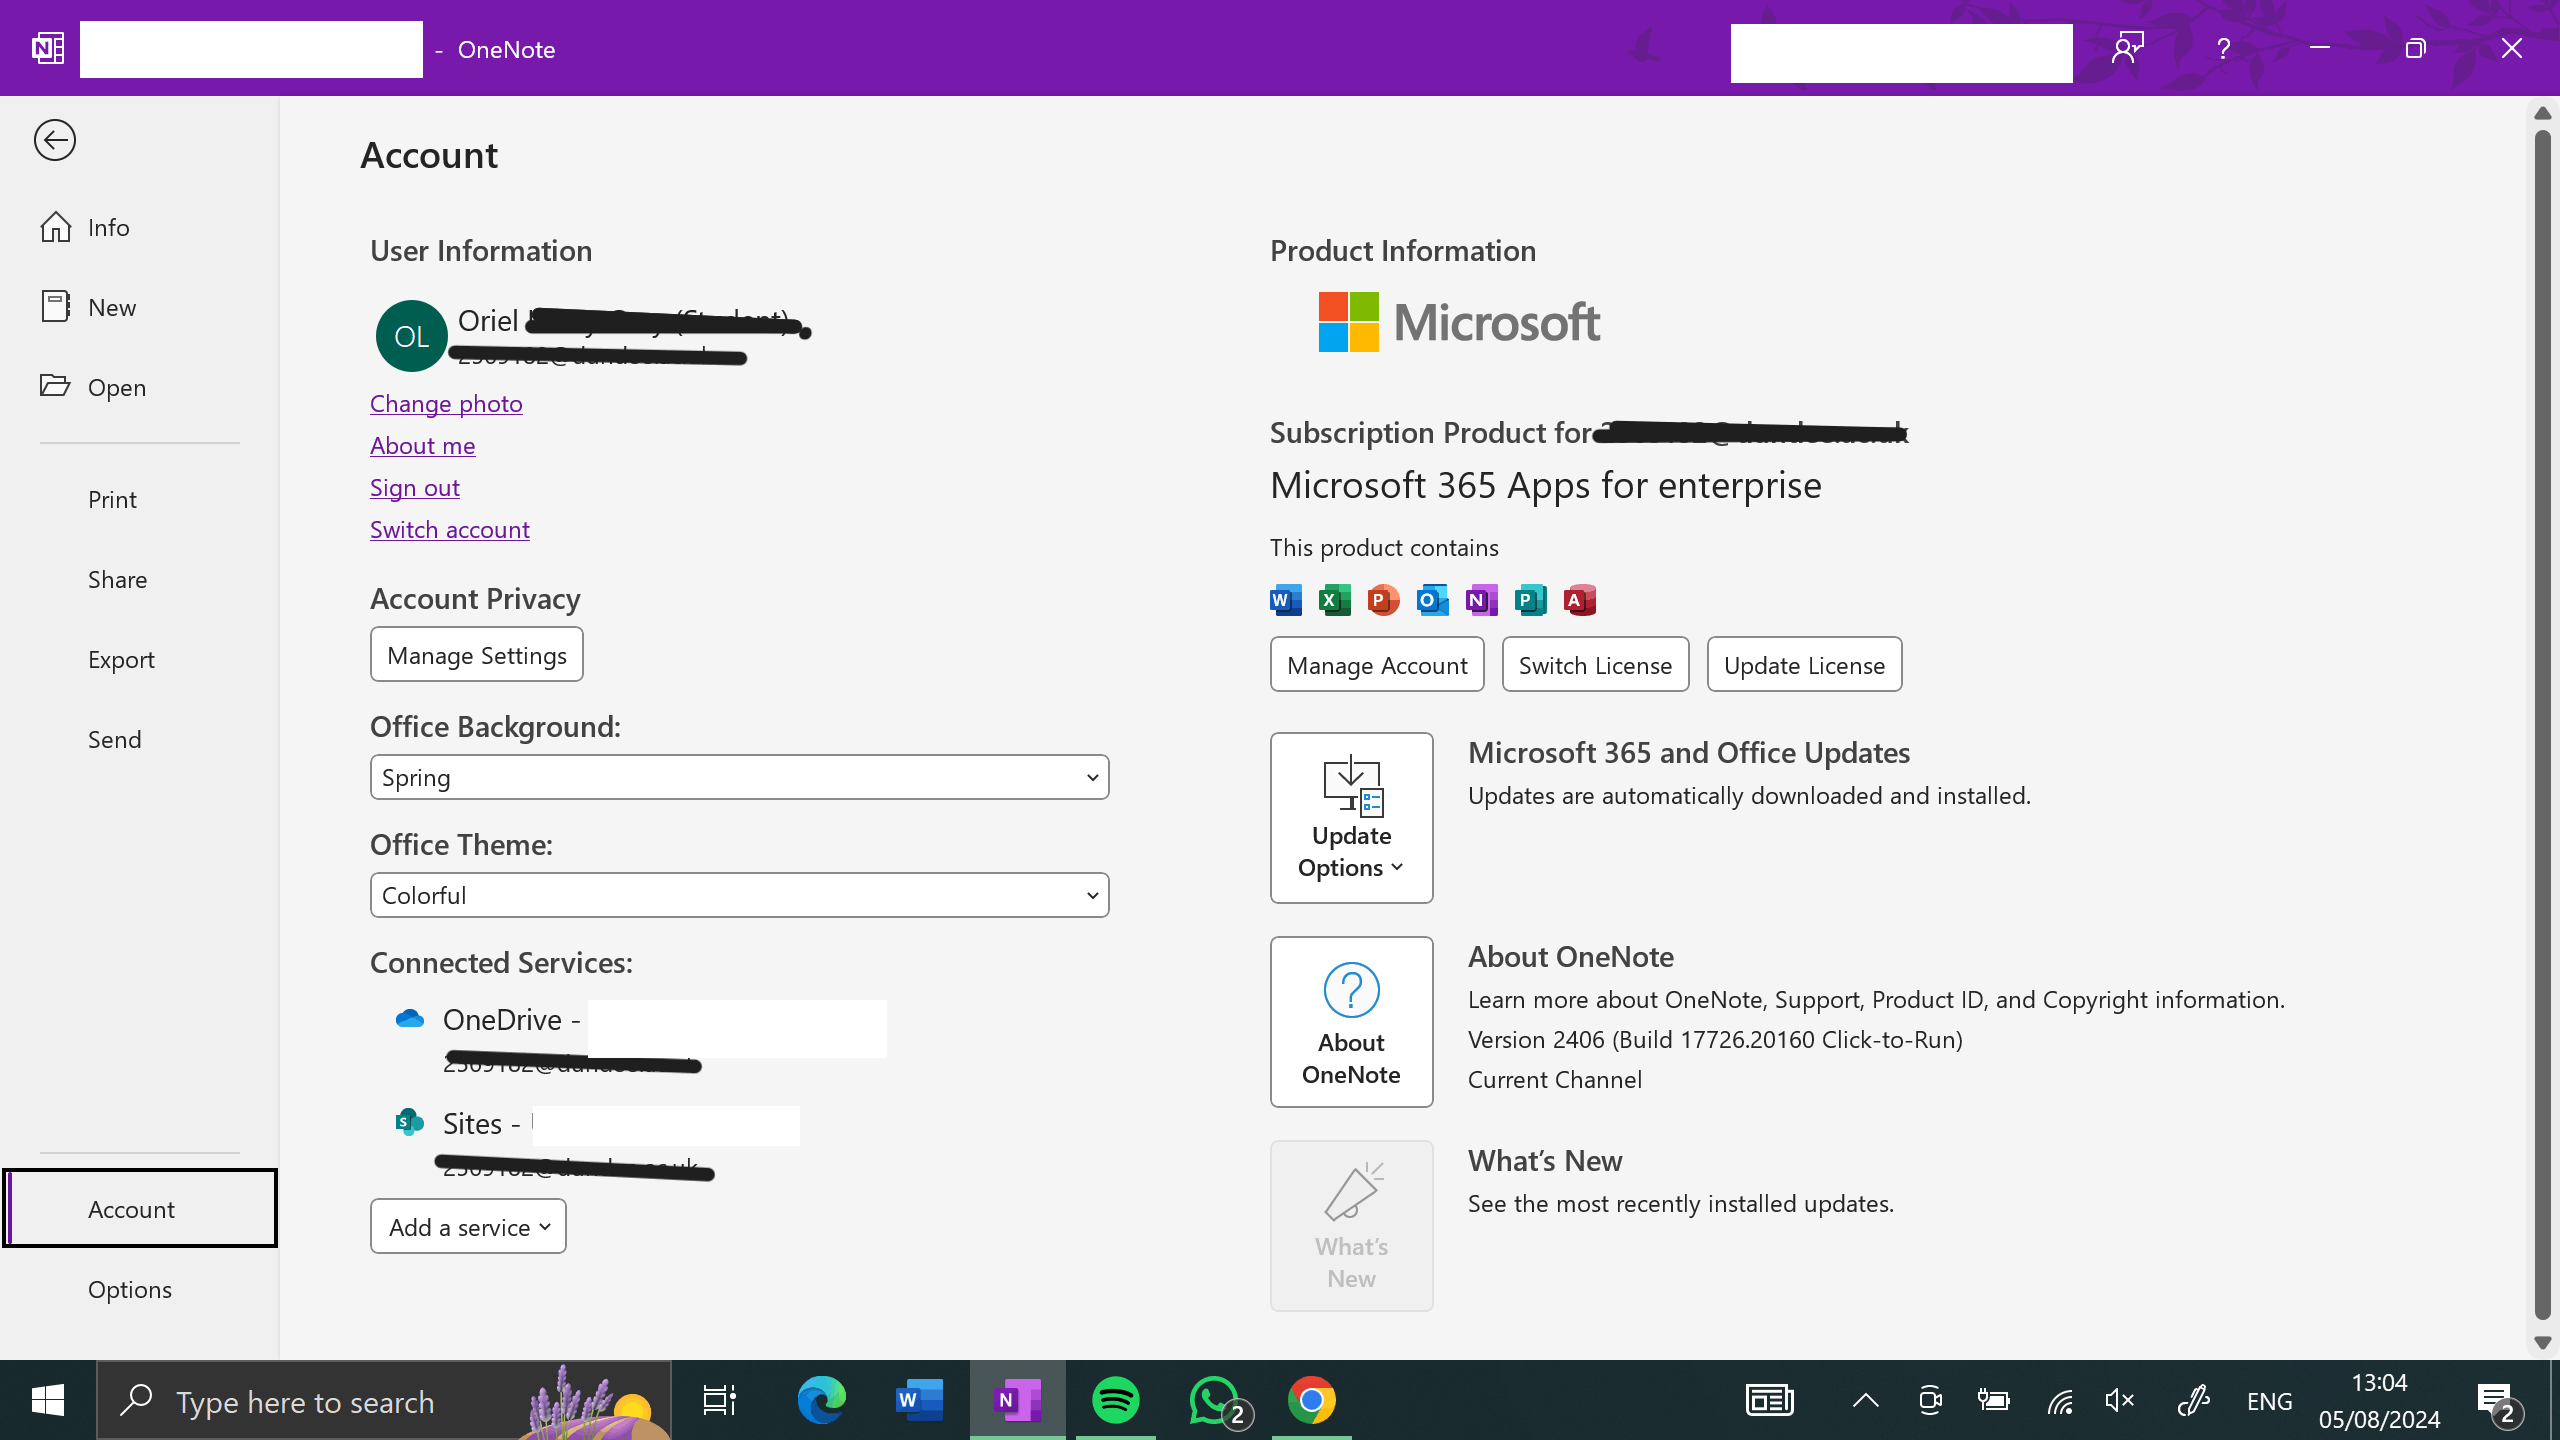Click the Publisher icon in product list
This screenshot has height=1440, width=2560.
tap(1531, 600)
